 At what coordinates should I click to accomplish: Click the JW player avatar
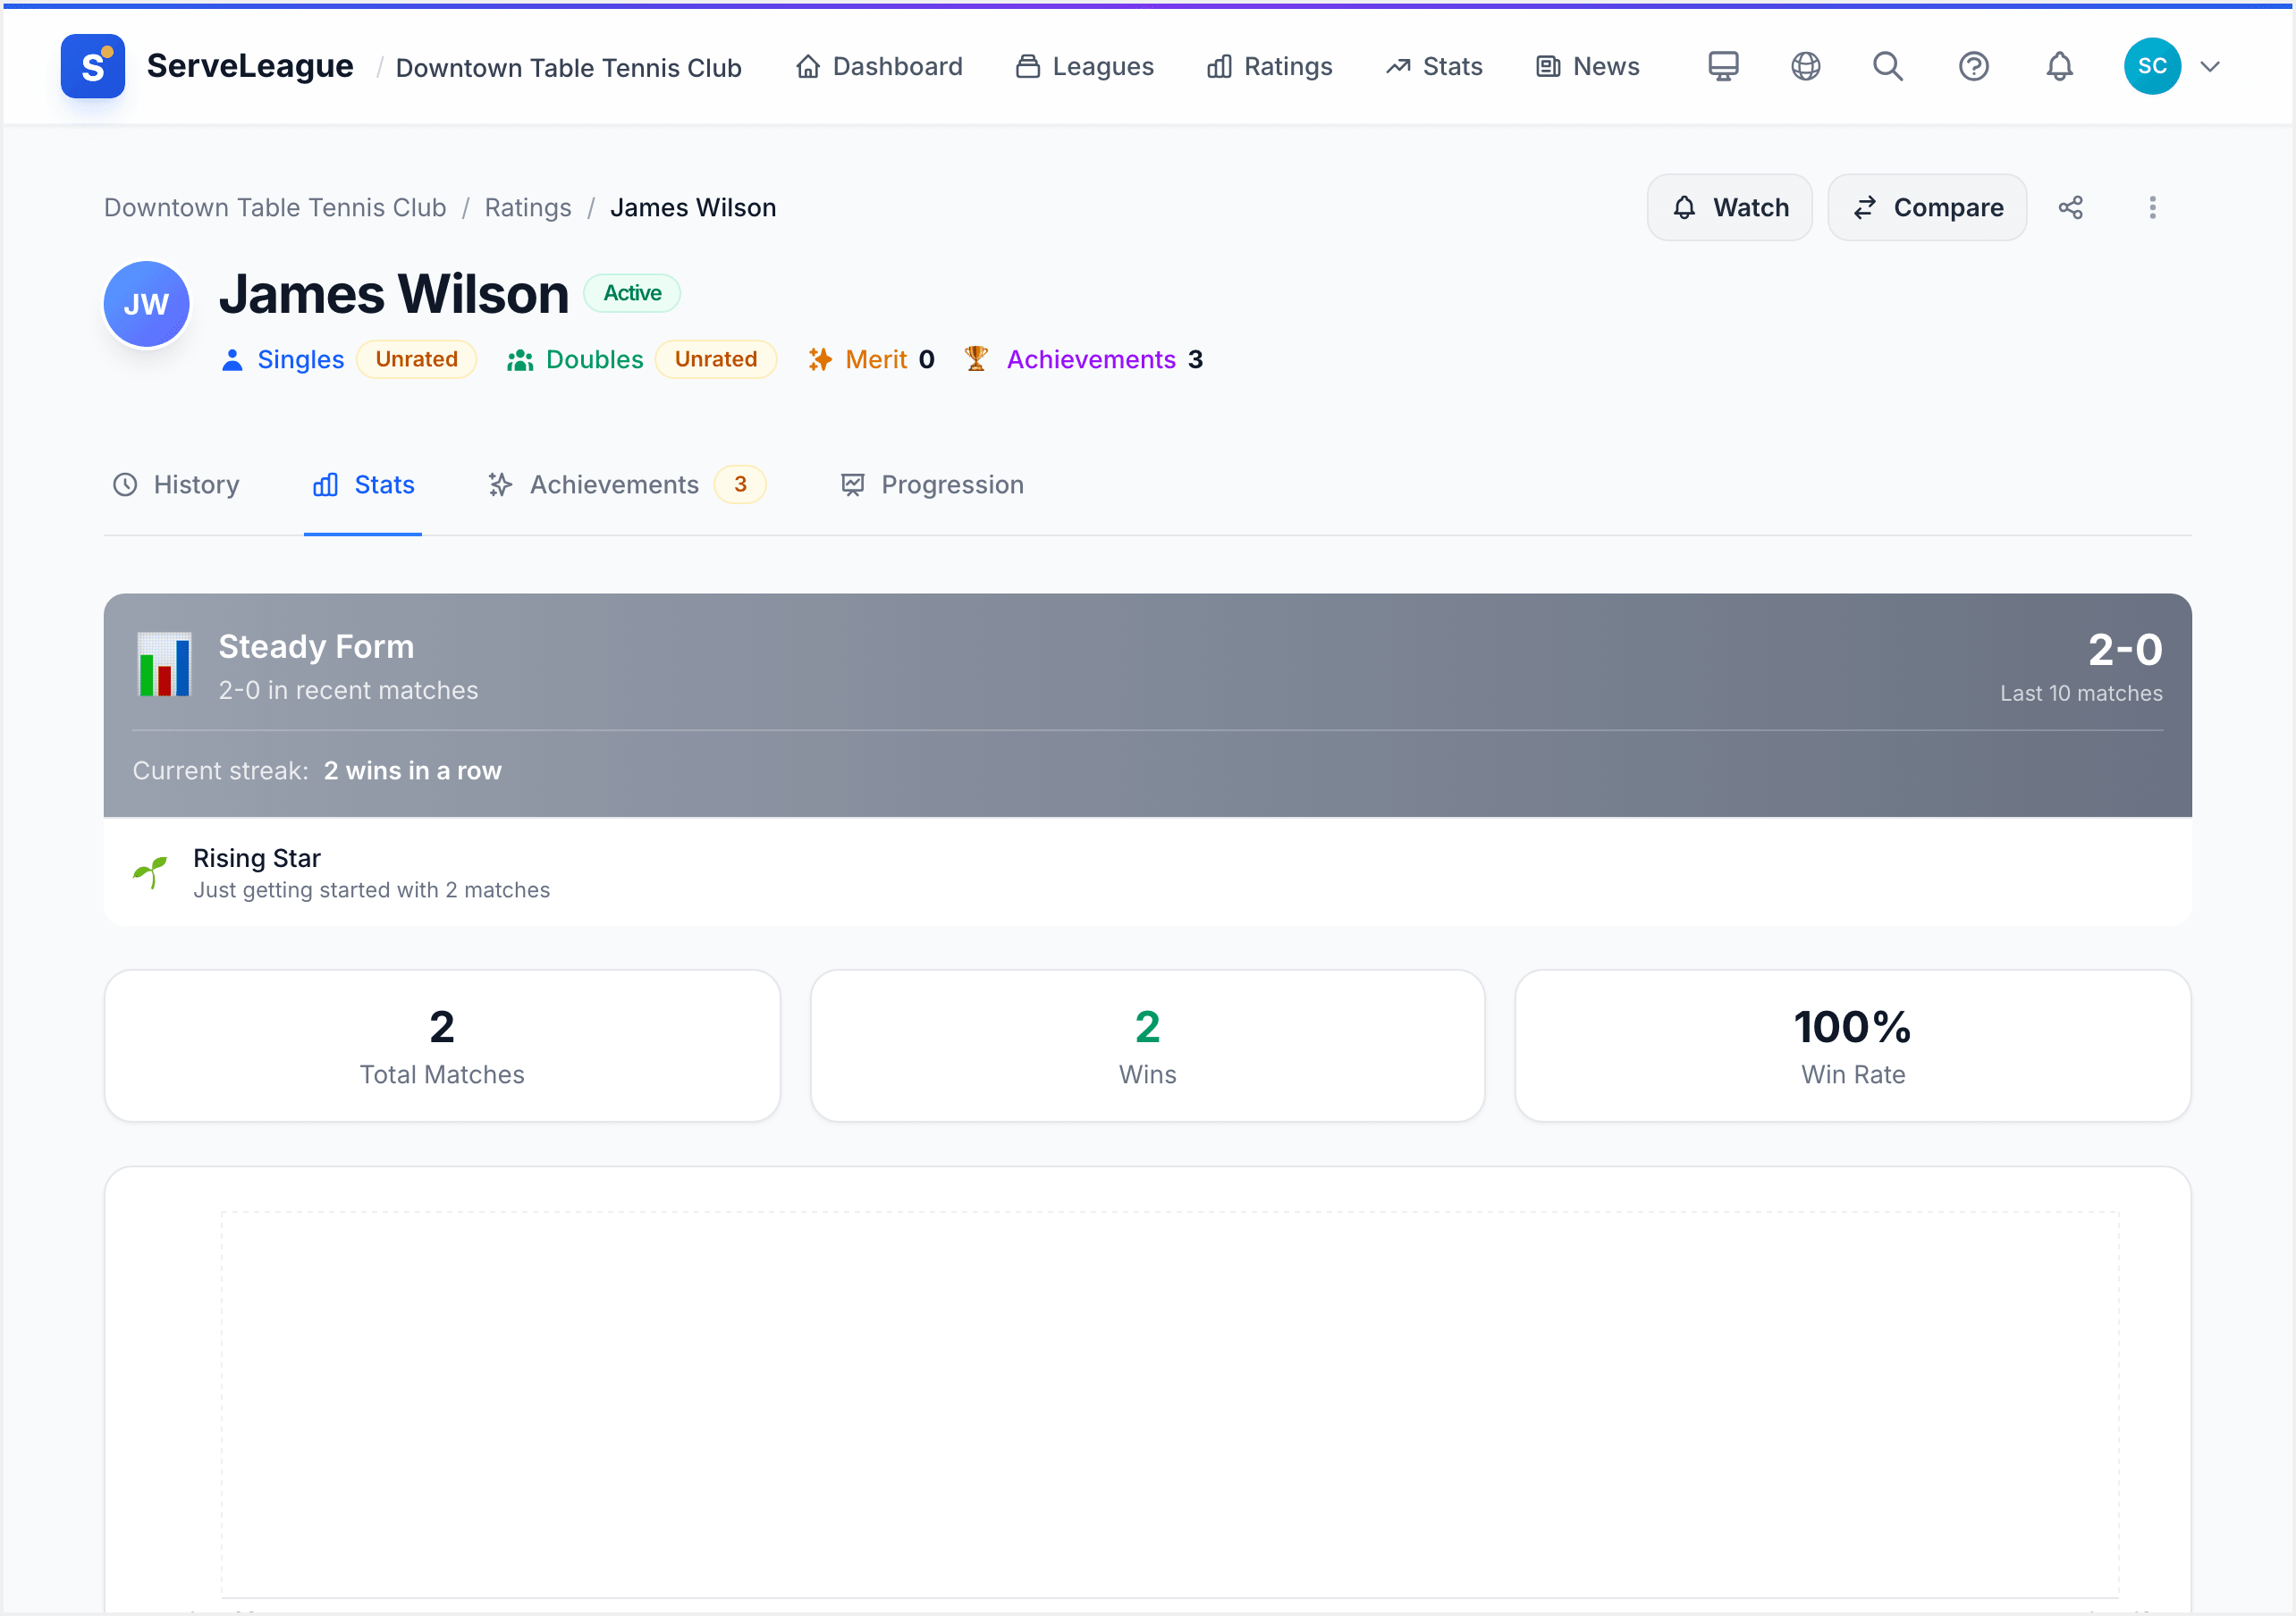point(146,304)
